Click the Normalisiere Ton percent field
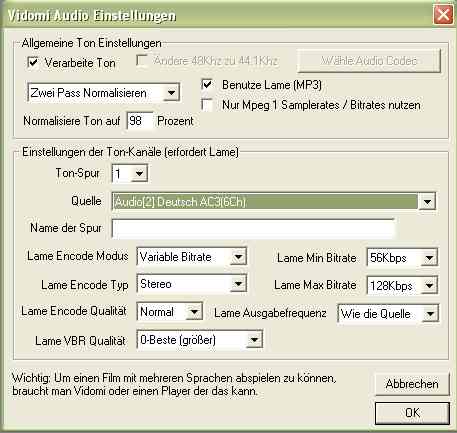 tap(140, 121)
